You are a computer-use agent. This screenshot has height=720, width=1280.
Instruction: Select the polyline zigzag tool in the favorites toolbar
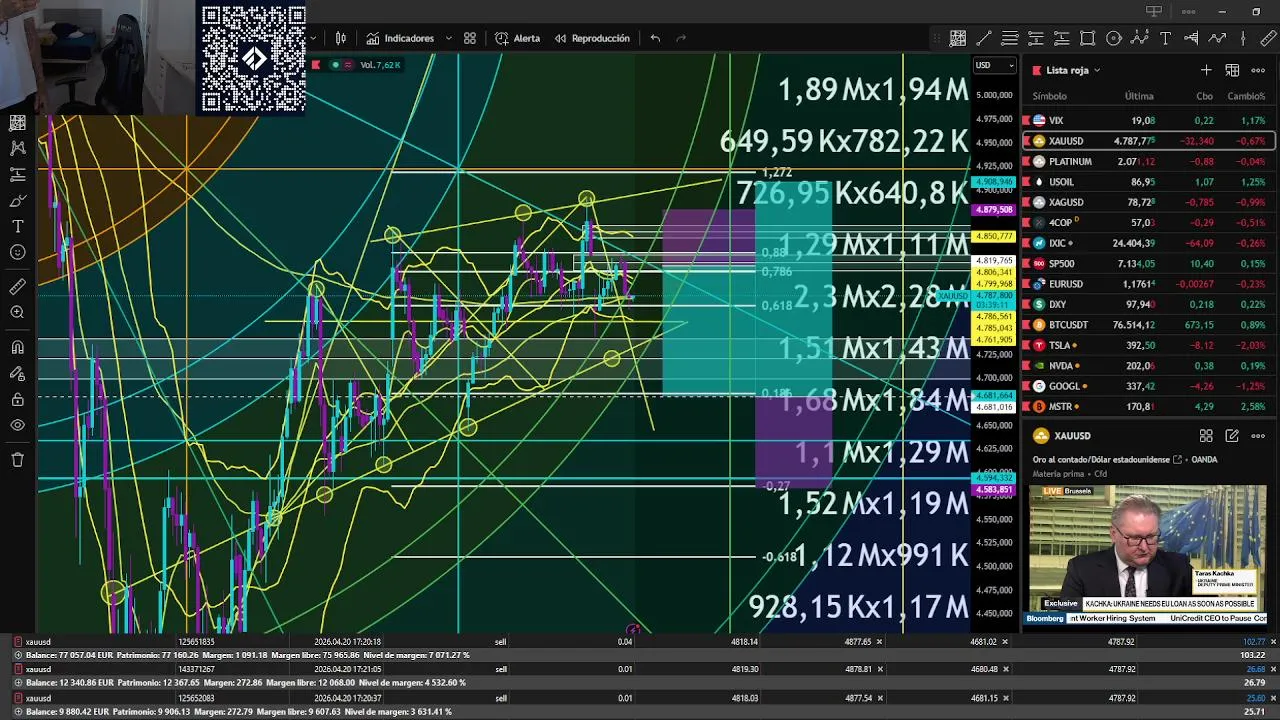tap(1217, 38)
